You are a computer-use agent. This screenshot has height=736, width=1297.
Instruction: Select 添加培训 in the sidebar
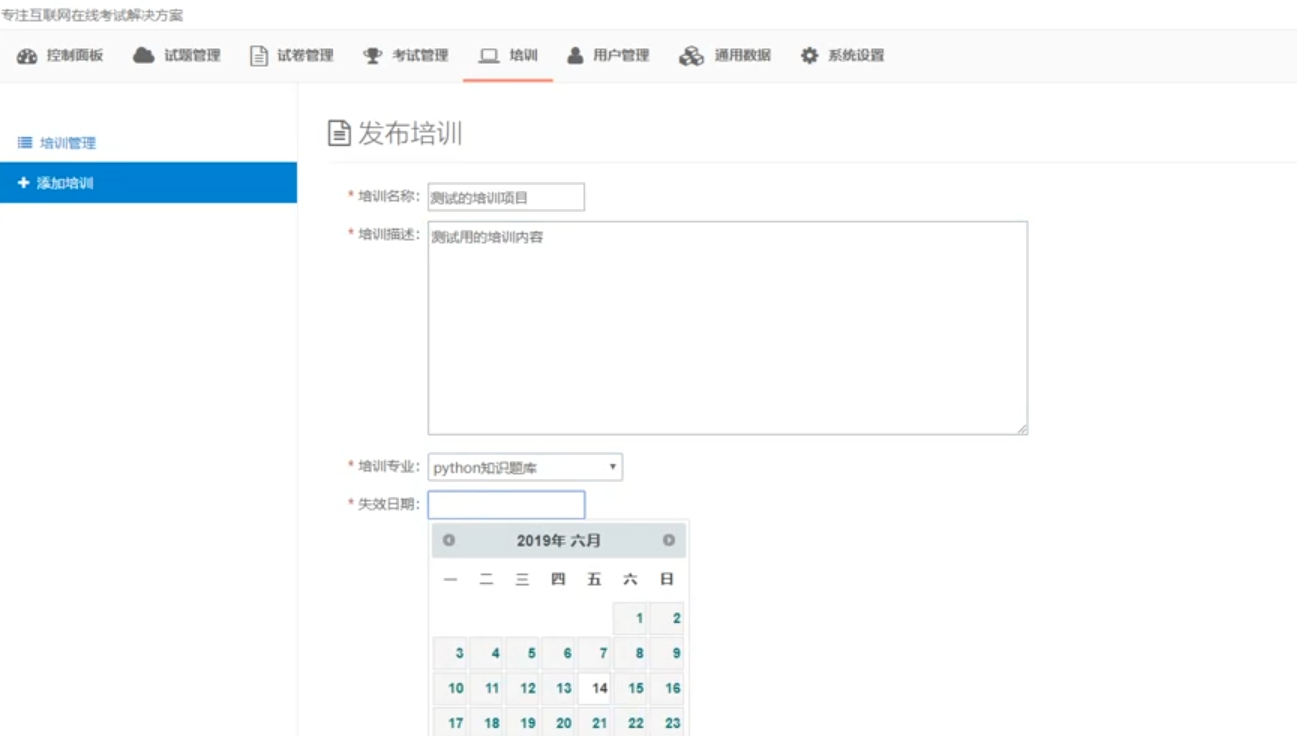coord(148,183)
